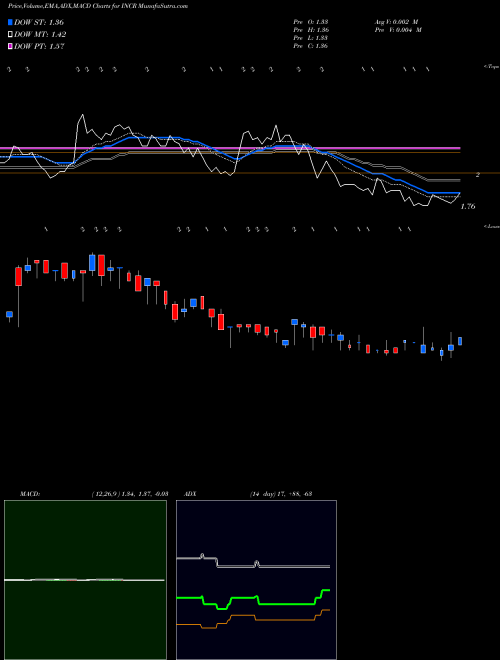Viewport: 500px width, 660px height.
Task: Click the '<Tops' marker row label
Action: pos(491,67)
